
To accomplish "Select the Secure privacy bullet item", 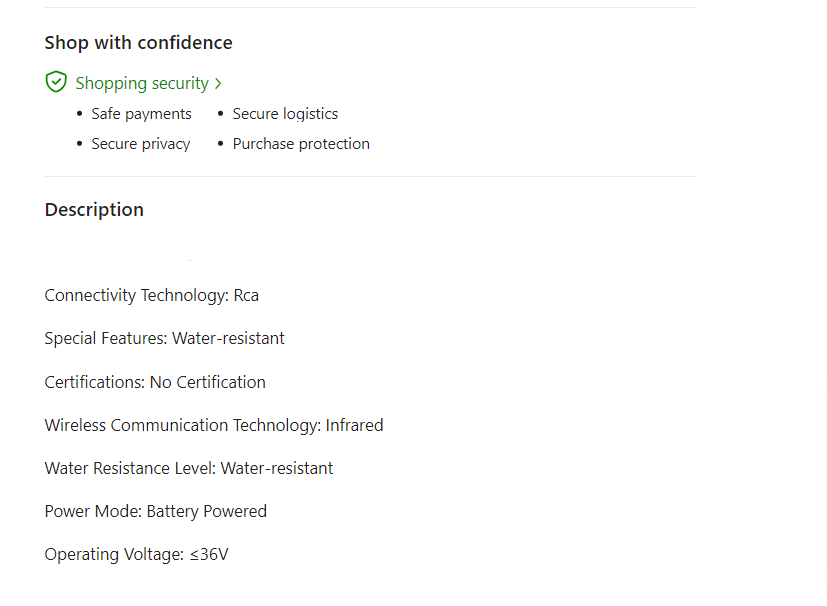I will (x=140, y=144).
